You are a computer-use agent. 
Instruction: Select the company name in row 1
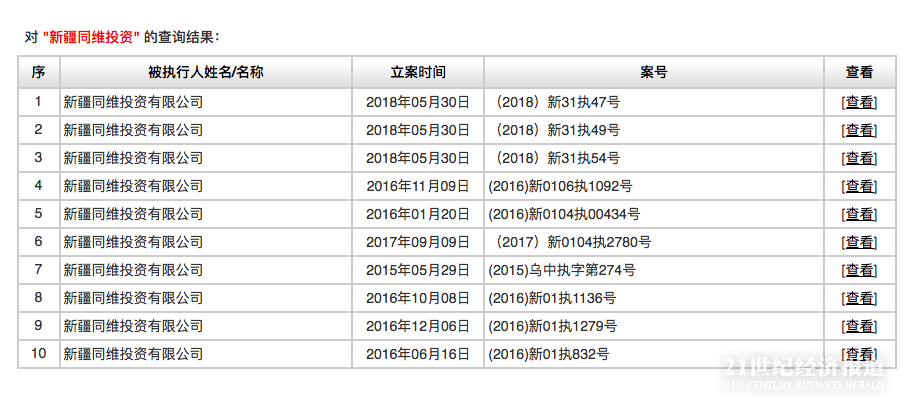point(133,102)
